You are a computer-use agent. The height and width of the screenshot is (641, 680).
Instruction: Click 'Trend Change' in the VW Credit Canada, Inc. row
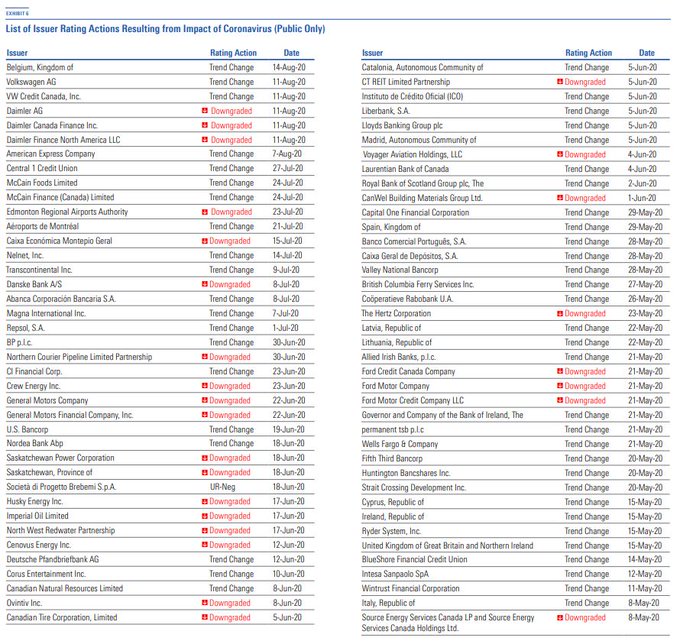pyautogui.click(x=232, y=96)
